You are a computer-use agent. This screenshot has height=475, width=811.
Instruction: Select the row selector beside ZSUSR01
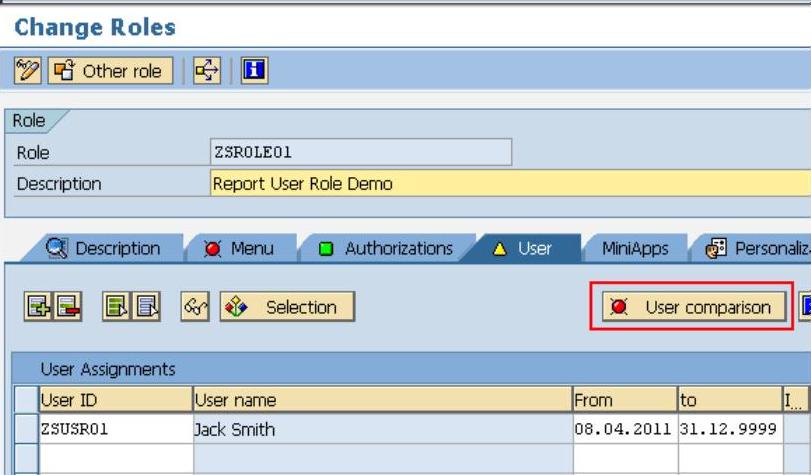(26, 429)
